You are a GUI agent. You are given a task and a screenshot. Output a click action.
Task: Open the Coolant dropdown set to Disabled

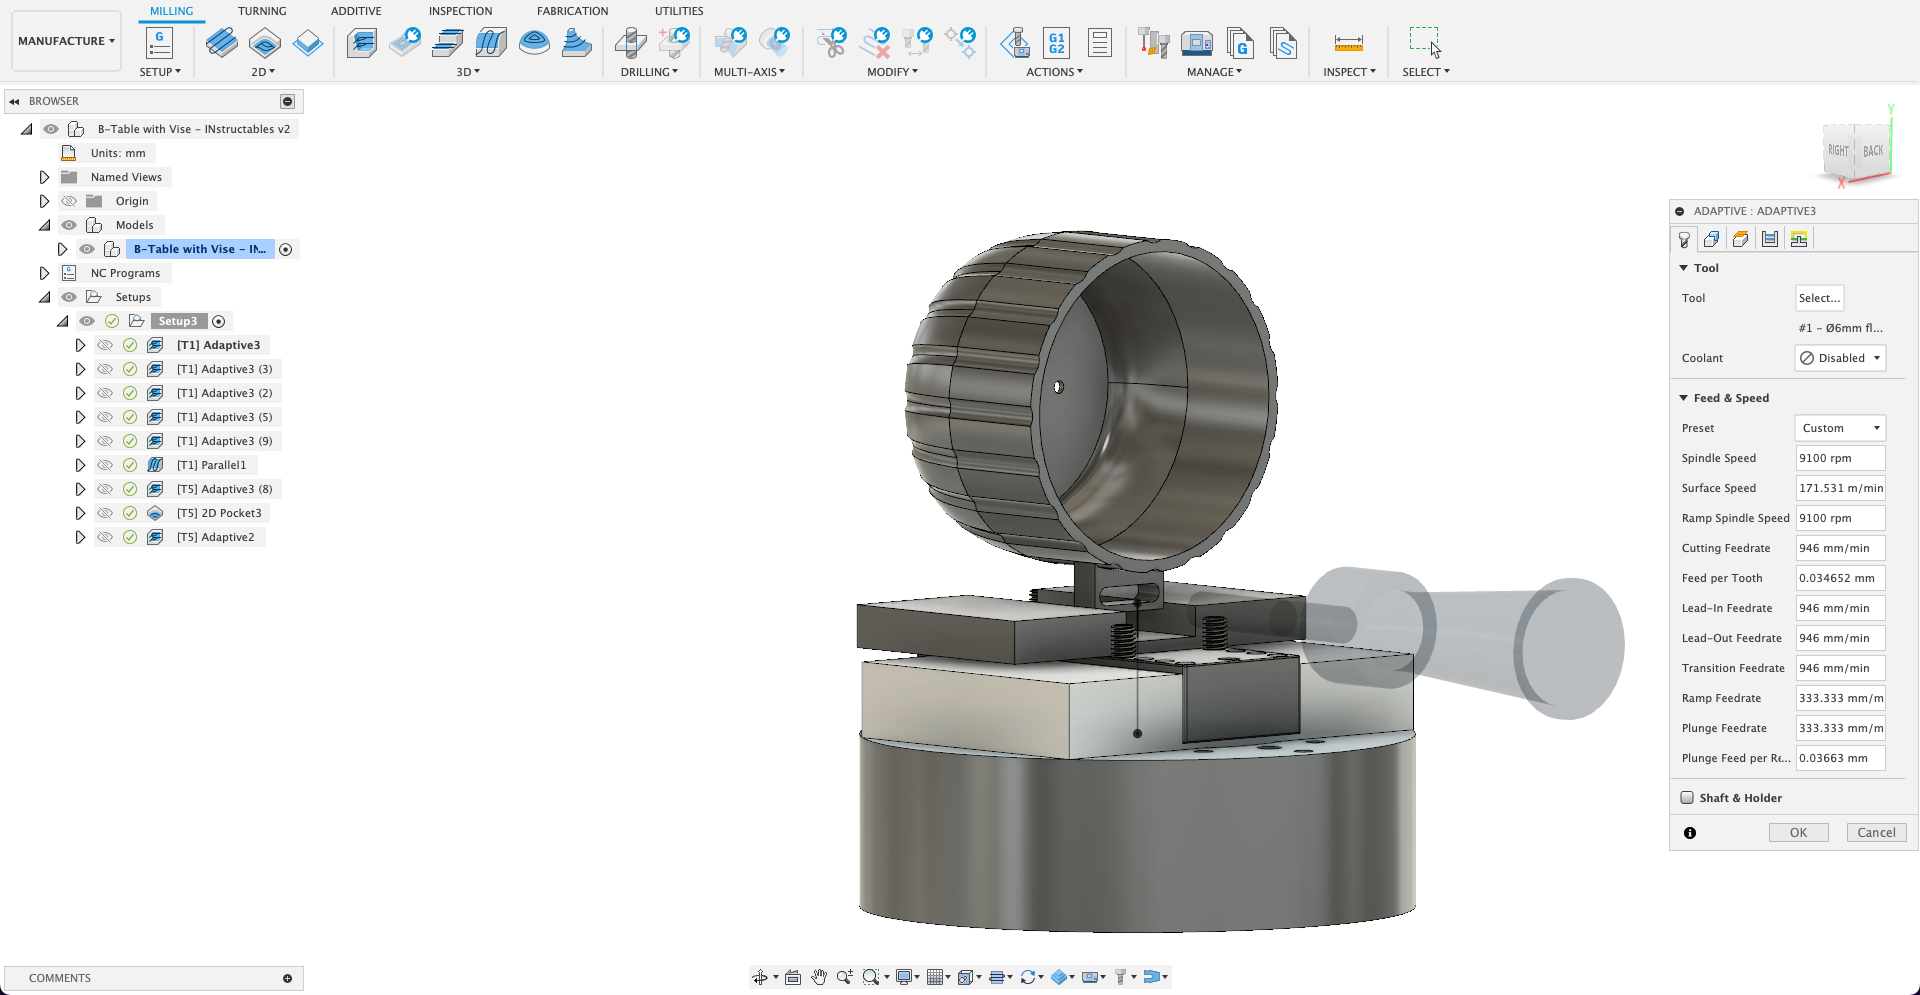tap(1840, 358)
